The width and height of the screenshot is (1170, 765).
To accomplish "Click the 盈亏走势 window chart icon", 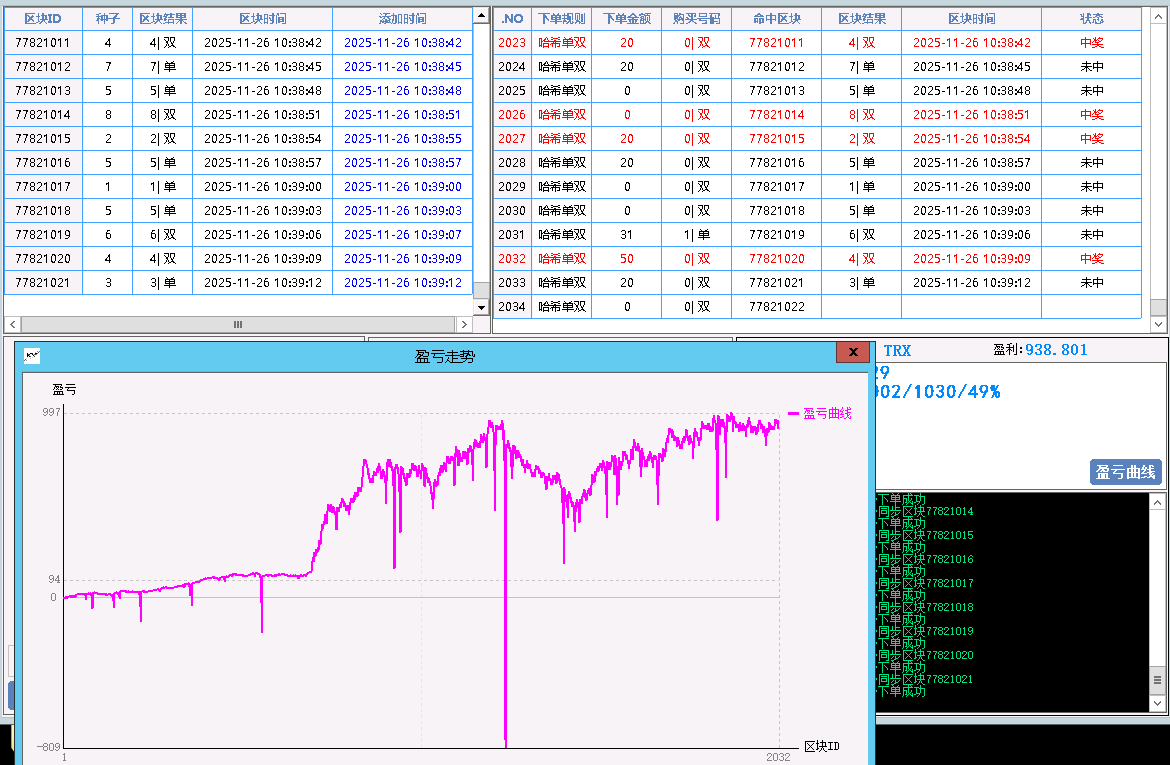I will pyautogui.click(x=32, y=355).
